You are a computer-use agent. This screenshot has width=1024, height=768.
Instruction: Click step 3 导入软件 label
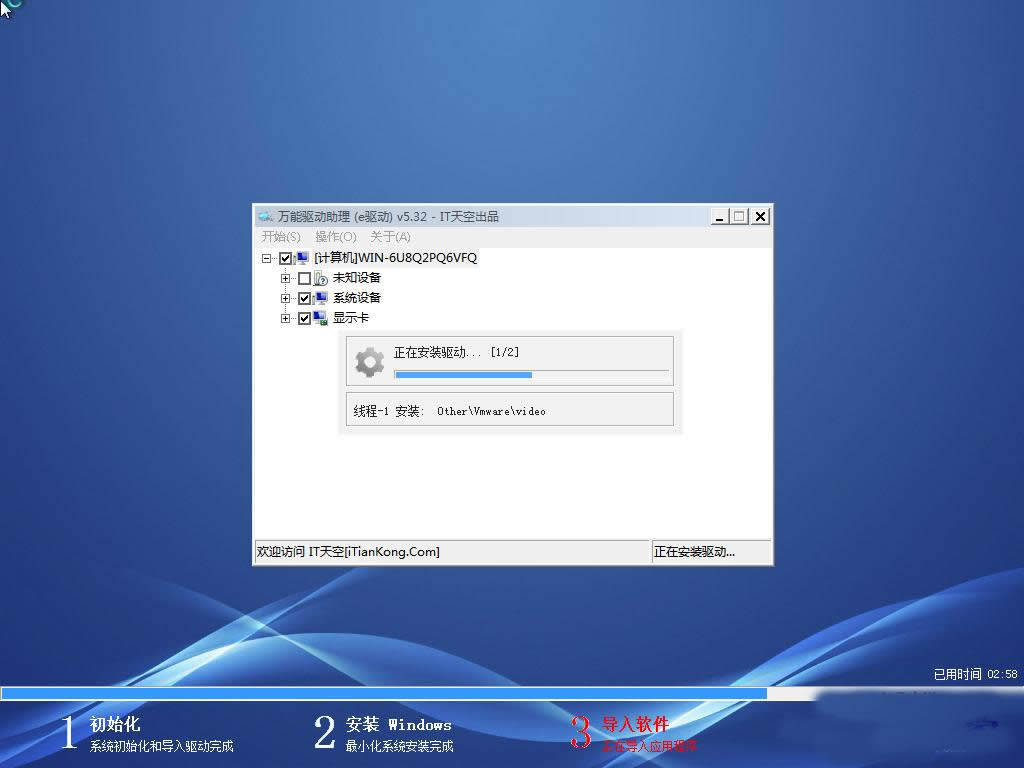[x=635, y=724]
